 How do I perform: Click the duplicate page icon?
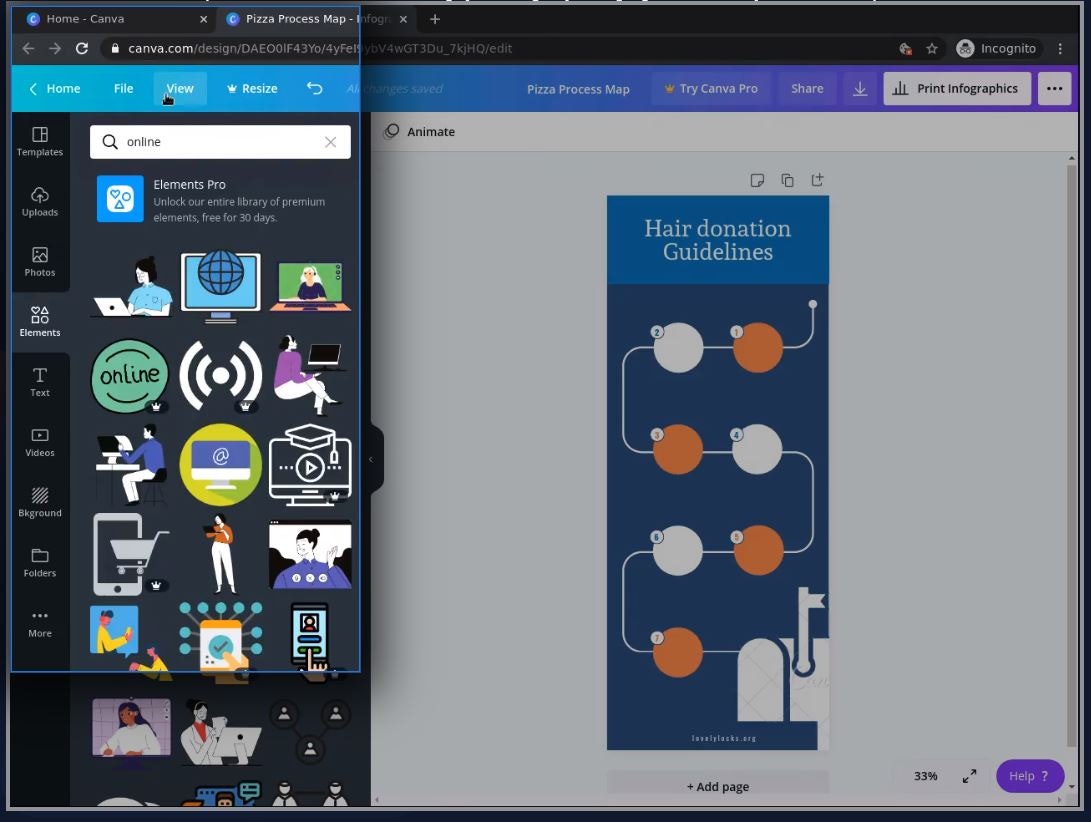click(x=787, y=180)
